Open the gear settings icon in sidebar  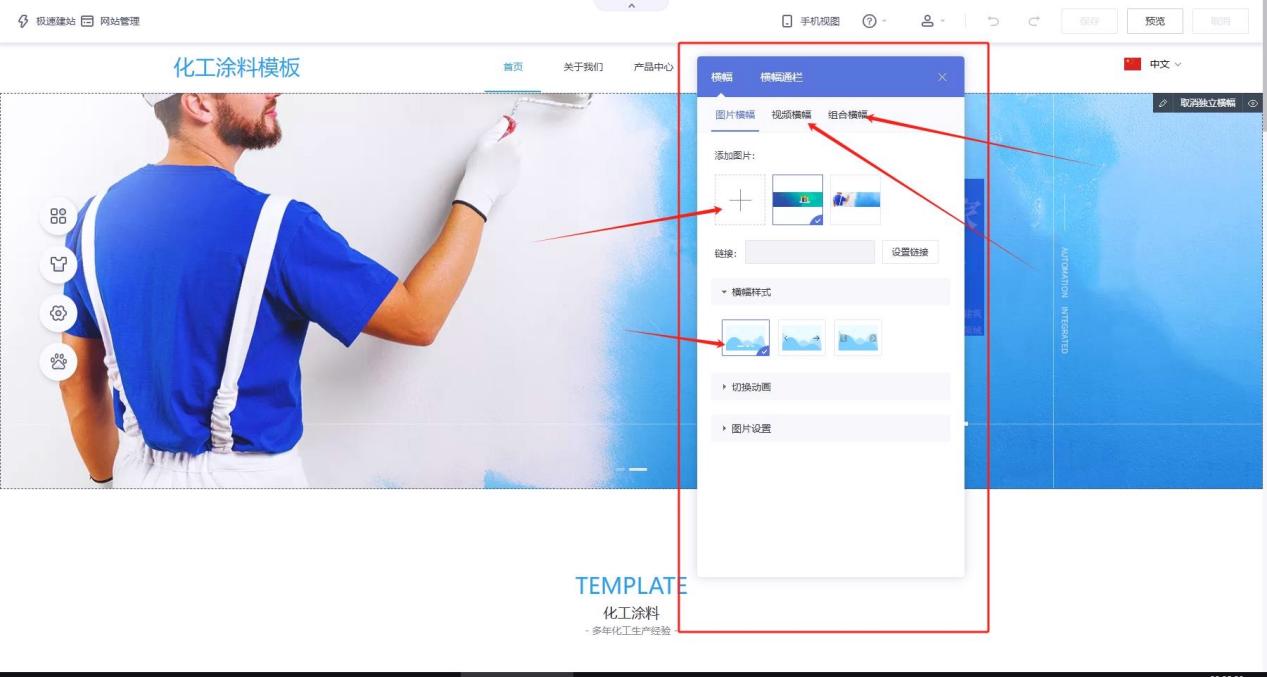point(59,313)
